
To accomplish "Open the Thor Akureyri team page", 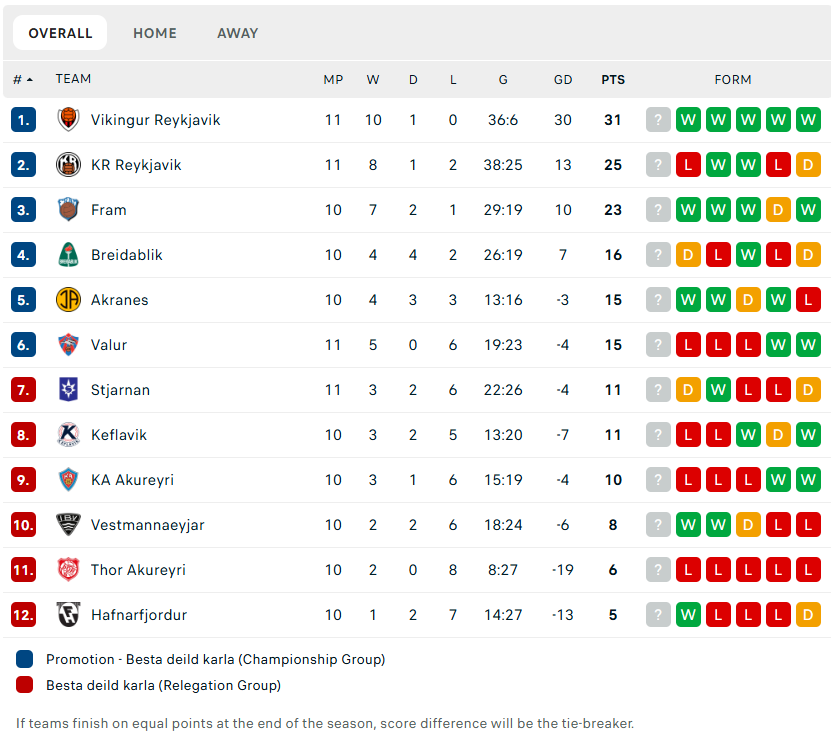I will [x=138, y=570].
